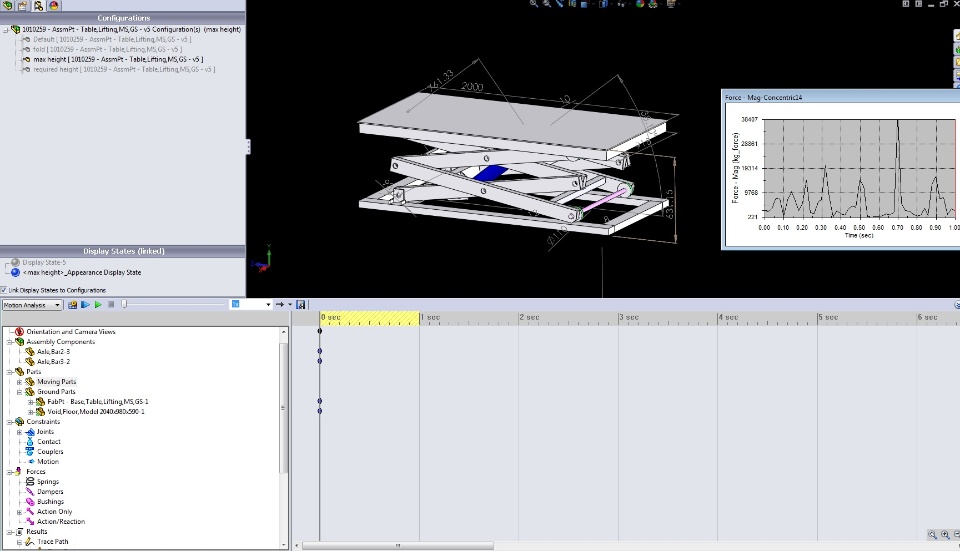960x551 pixels.
Task: Click the timeline zoom in magnifier
Action: click(x=945, y=534)
